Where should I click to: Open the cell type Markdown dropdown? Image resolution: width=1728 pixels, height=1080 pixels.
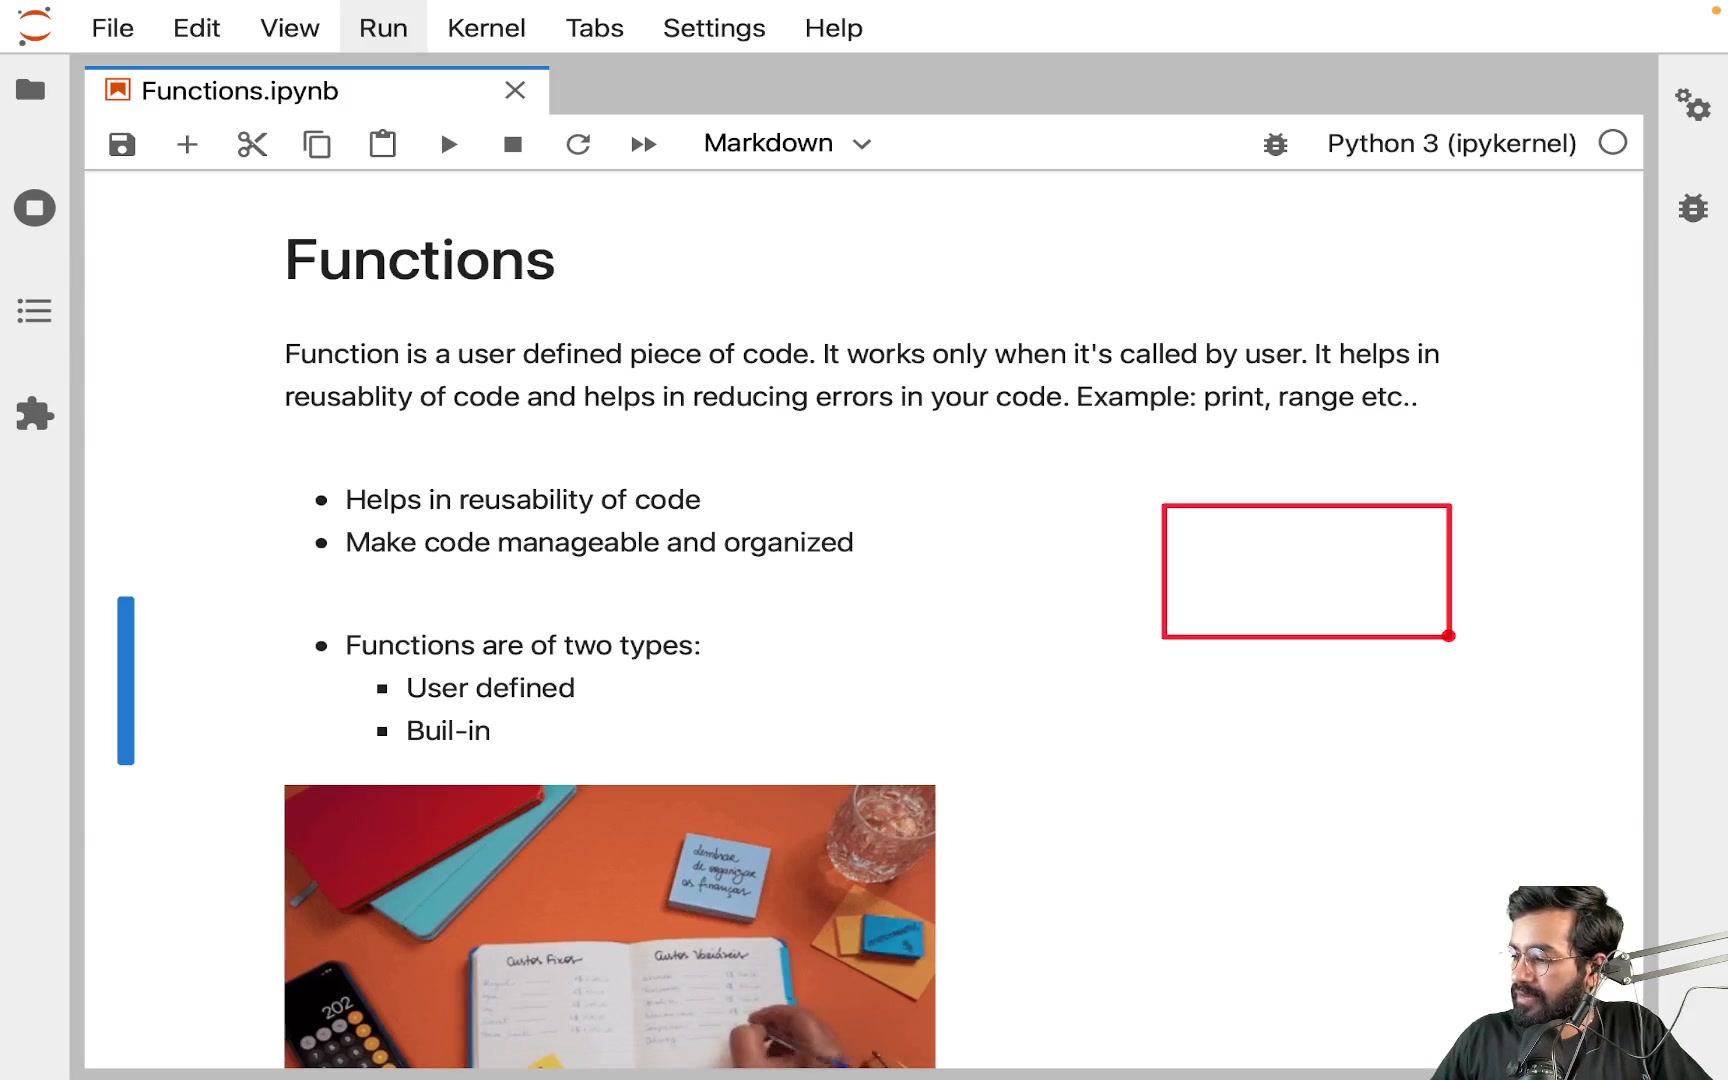(787, 143)
